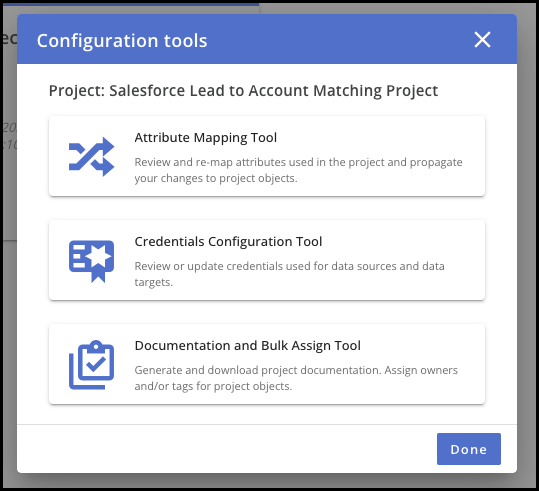Close the Configuration tools dialog with X
Viewport: 539px width, 491px height.
point(482,40)
